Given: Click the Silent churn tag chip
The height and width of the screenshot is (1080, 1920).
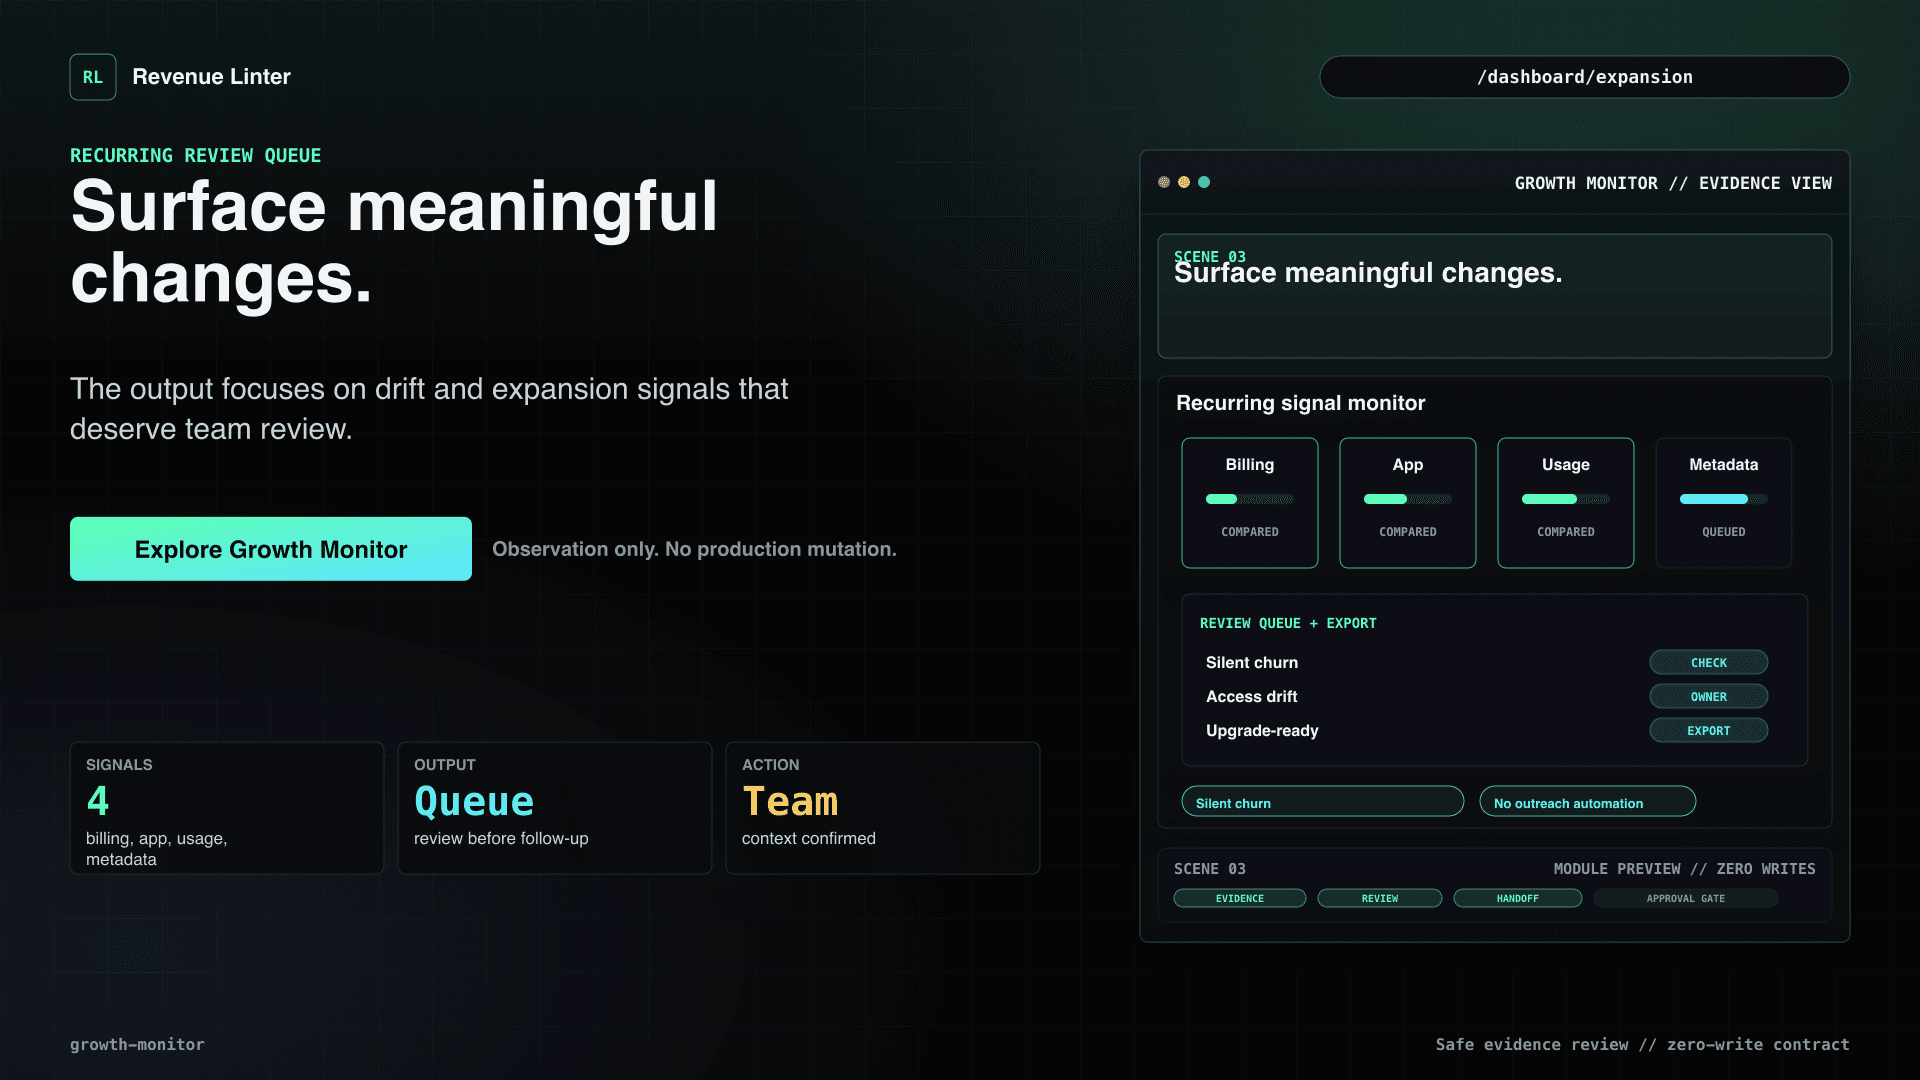Looking at the screenshot, I should click(x=1323, y=802).
